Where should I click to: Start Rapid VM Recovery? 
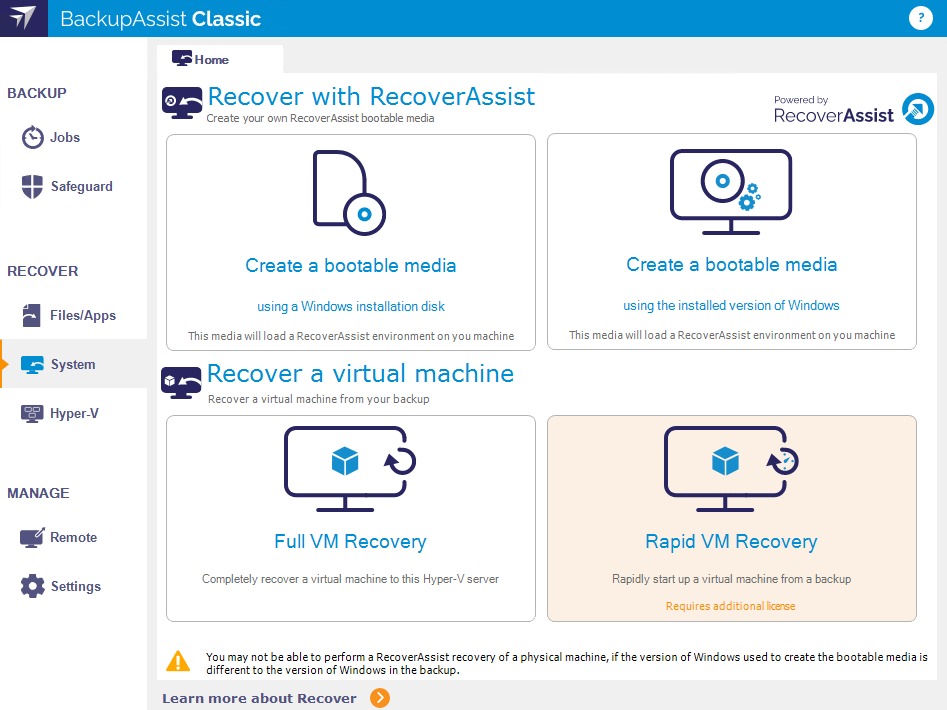coord(731,519)
